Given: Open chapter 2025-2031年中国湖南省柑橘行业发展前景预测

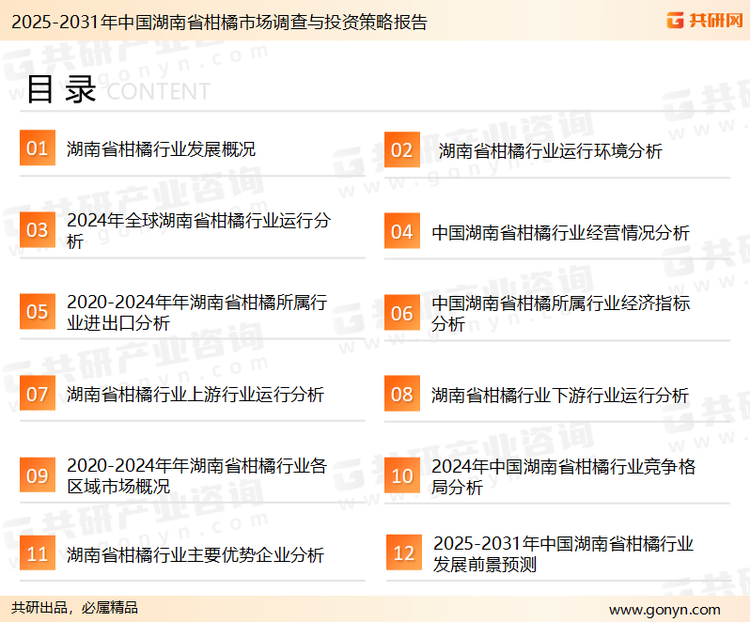Looking at the screenshot, I should point(563,554).
